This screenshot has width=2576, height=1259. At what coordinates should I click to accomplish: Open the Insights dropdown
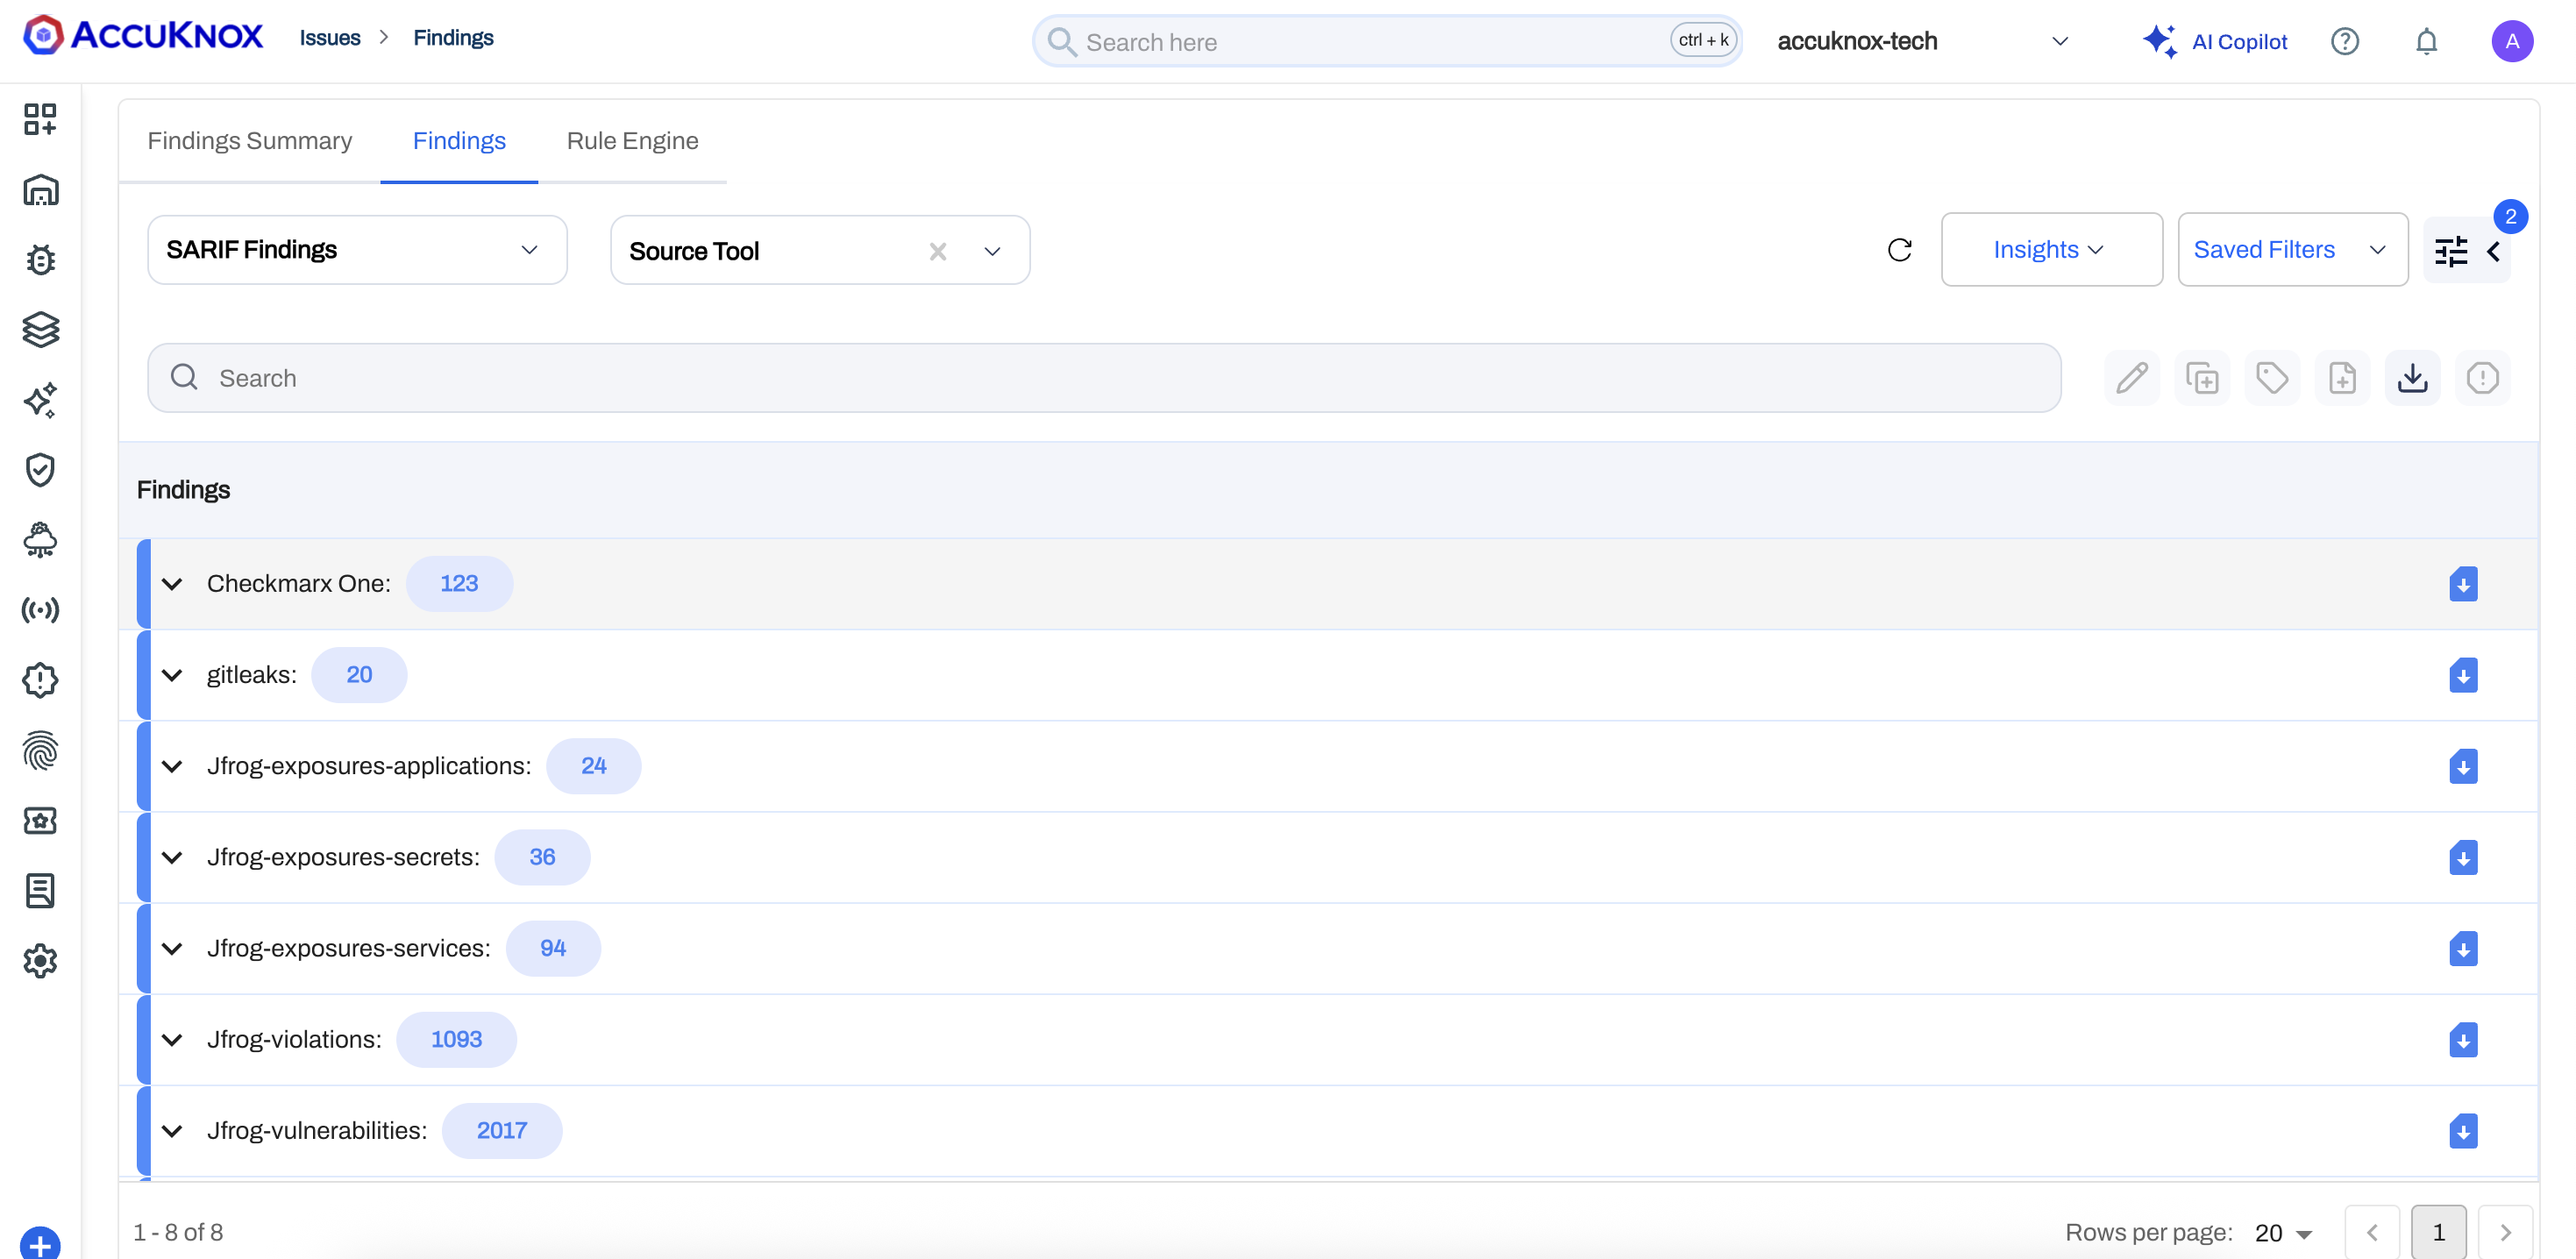pos(2051,249)
